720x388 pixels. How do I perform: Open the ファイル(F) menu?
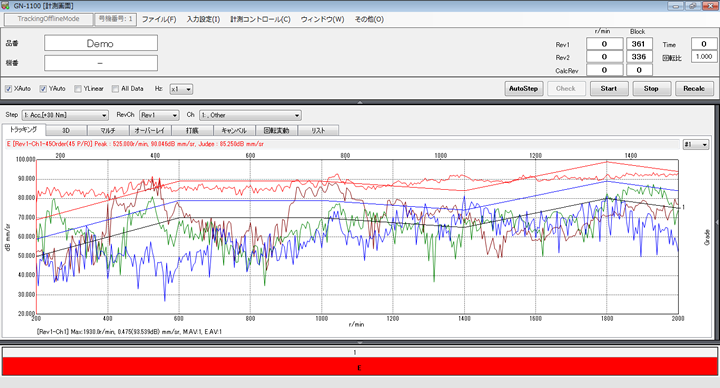point(159,19)
